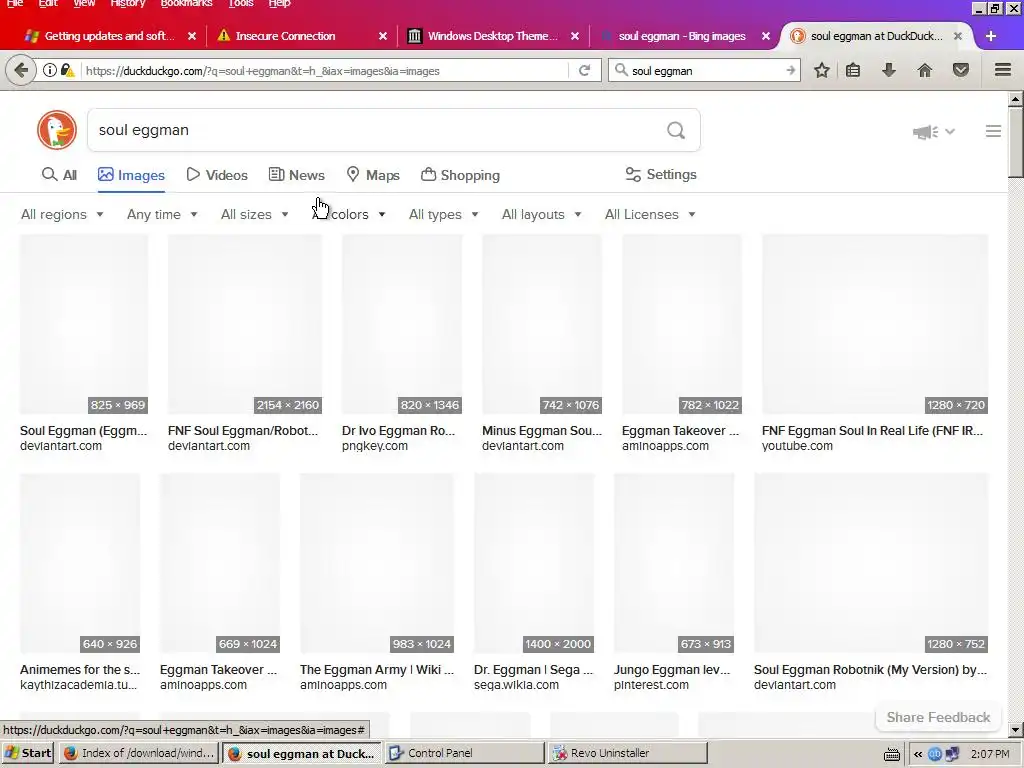
Task: Open the Settings dropdown on DuckDuckGo
Action: coord(661,174)
